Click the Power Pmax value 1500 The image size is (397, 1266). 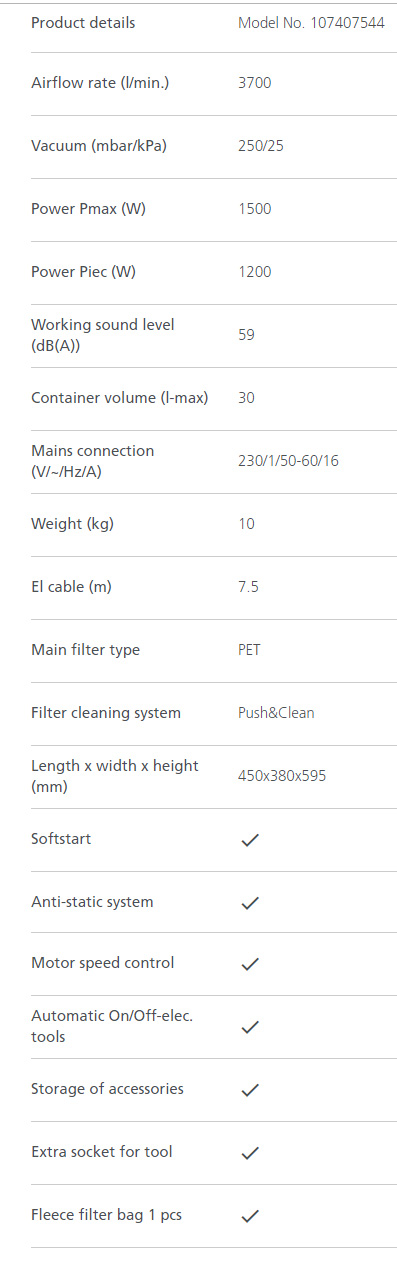tap(254, 209)
